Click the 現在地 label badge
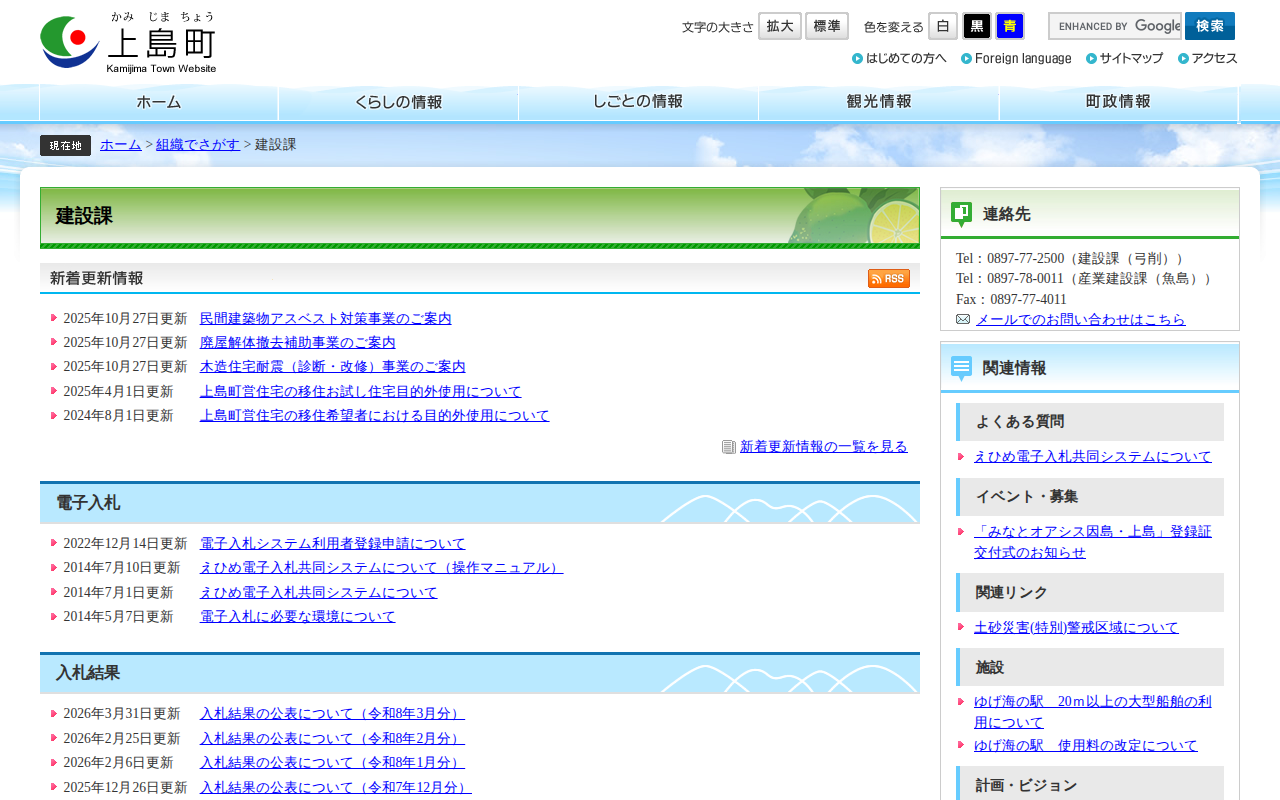The image size is (1280, 800). (65, 145)
